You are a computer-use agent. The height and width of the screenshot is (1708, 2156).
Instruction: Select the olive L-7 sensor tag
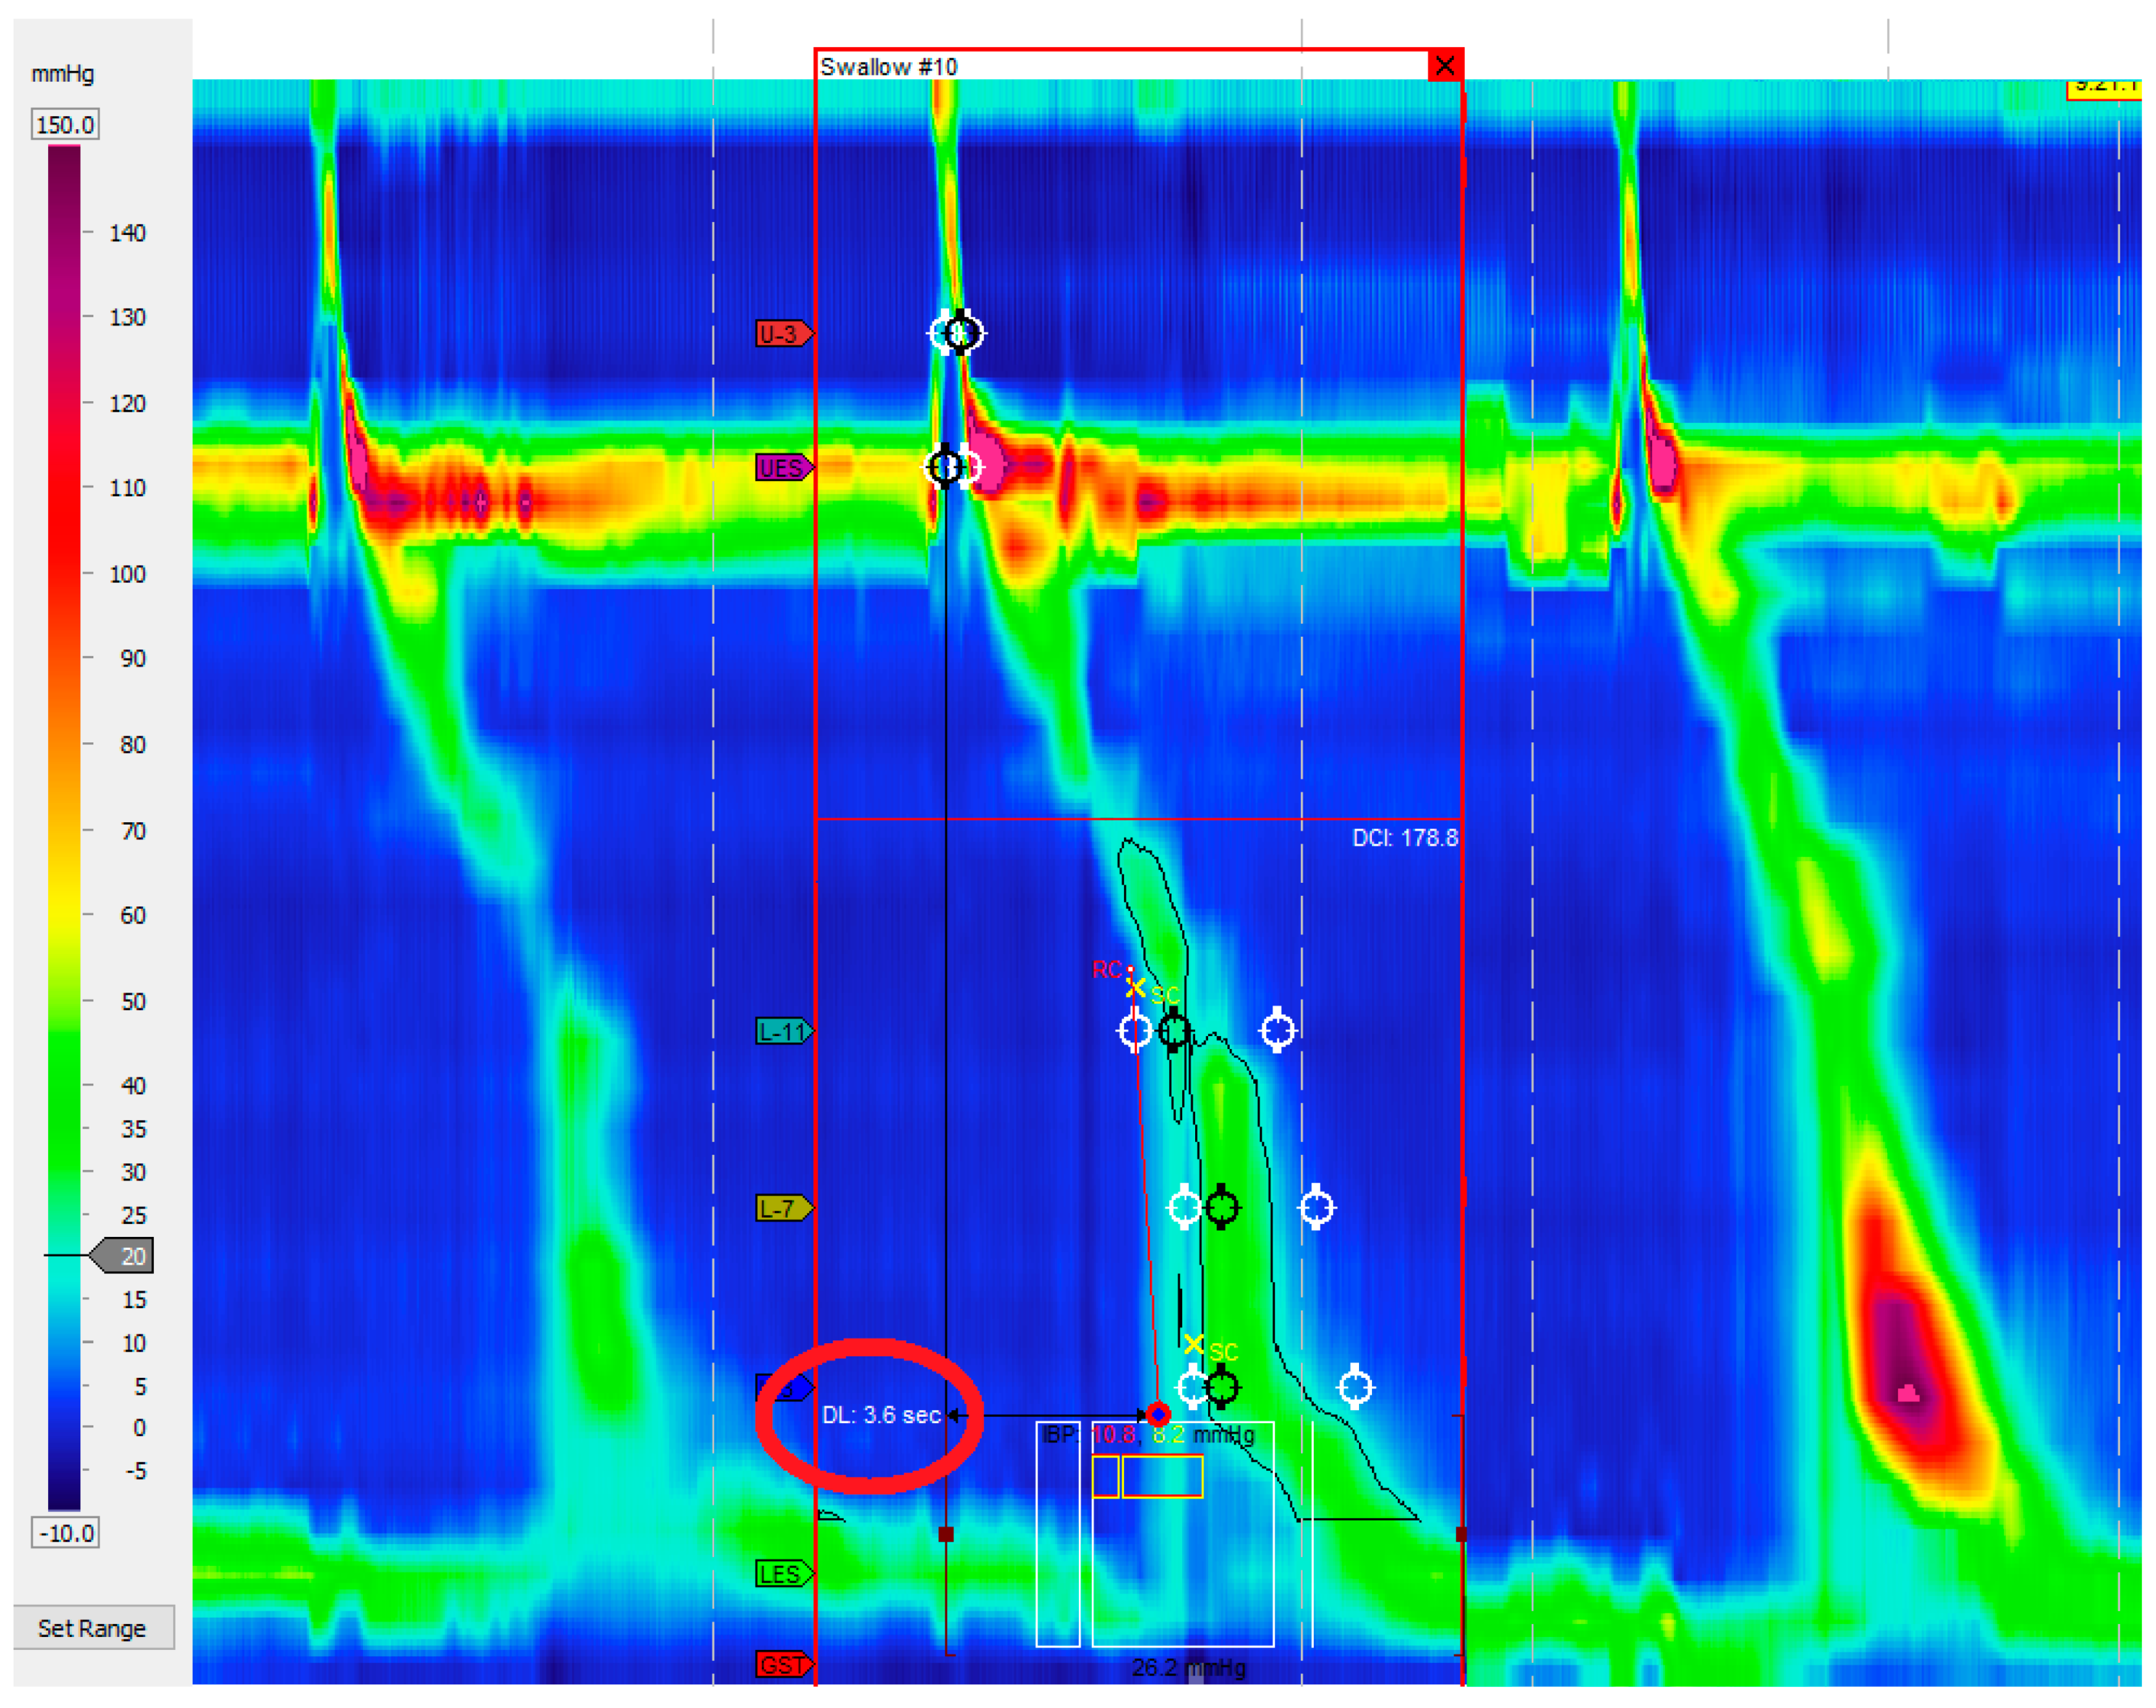coord(782,1208)
